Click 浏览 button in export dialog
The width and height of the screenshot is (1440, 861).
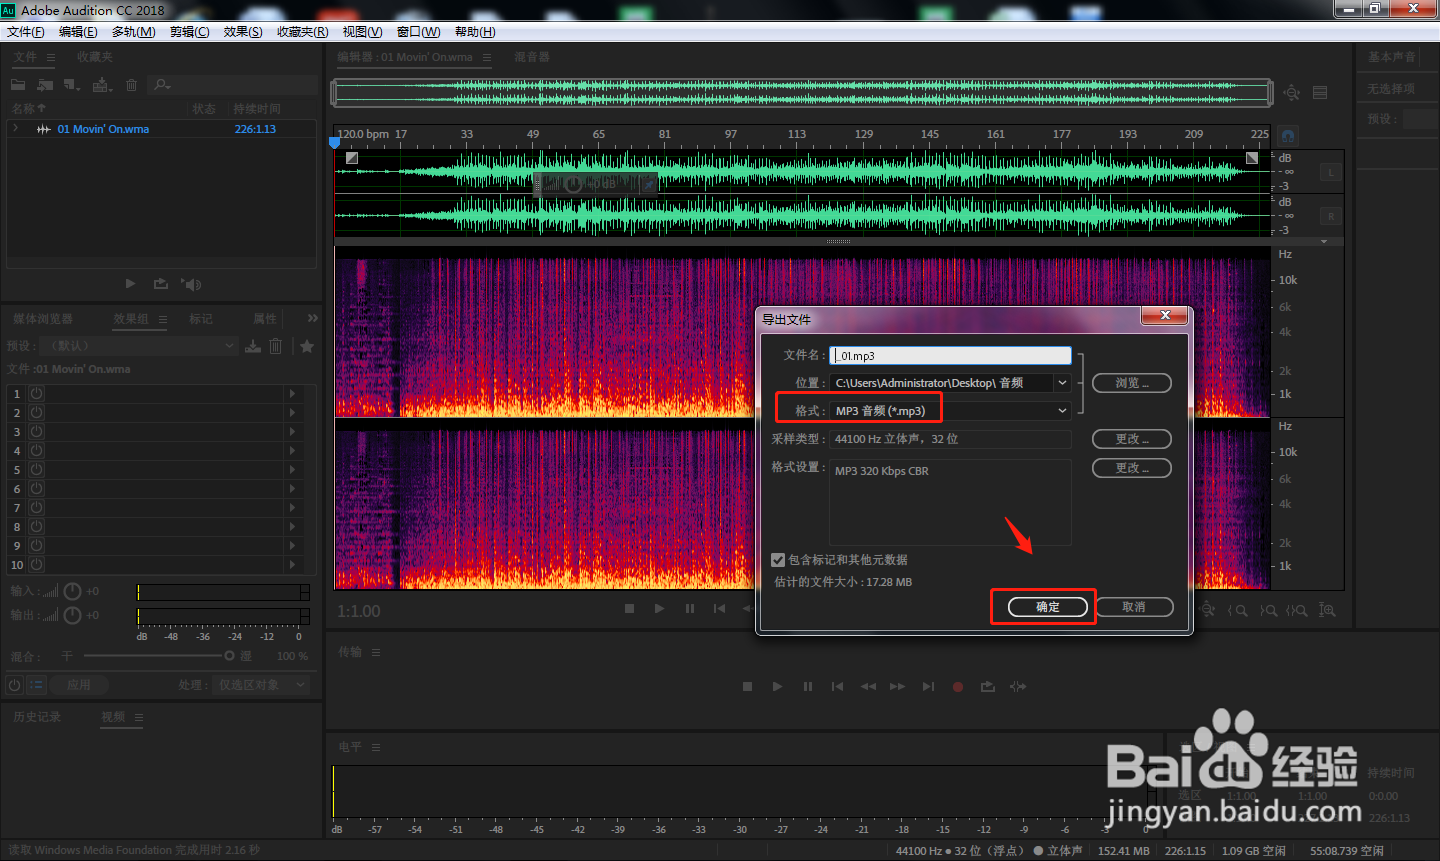(x=1131, y=383)
